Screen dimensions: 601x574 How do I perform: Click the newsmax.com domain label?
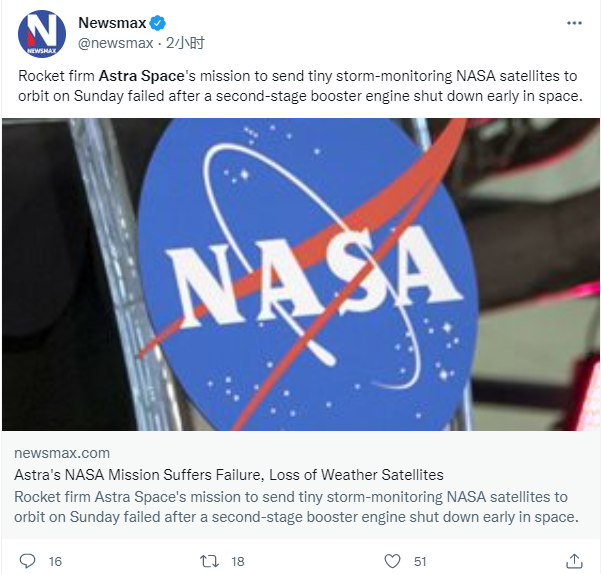tap(62, 453)
